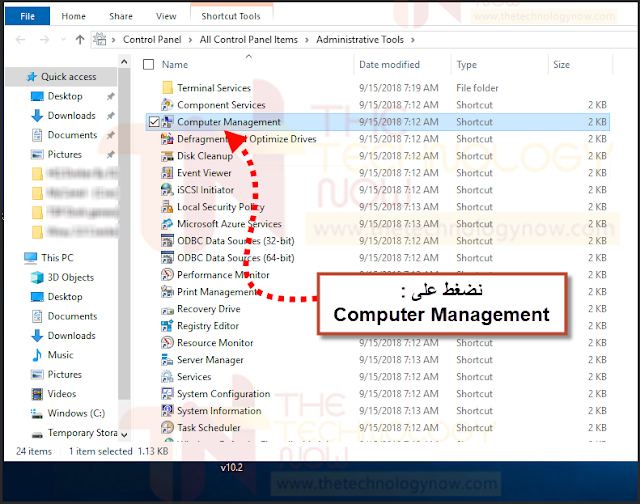The width and height of the screenshot is (640, 504).
Task: Uncheck the Computer Management checkbox
Action: pos(154,122)
